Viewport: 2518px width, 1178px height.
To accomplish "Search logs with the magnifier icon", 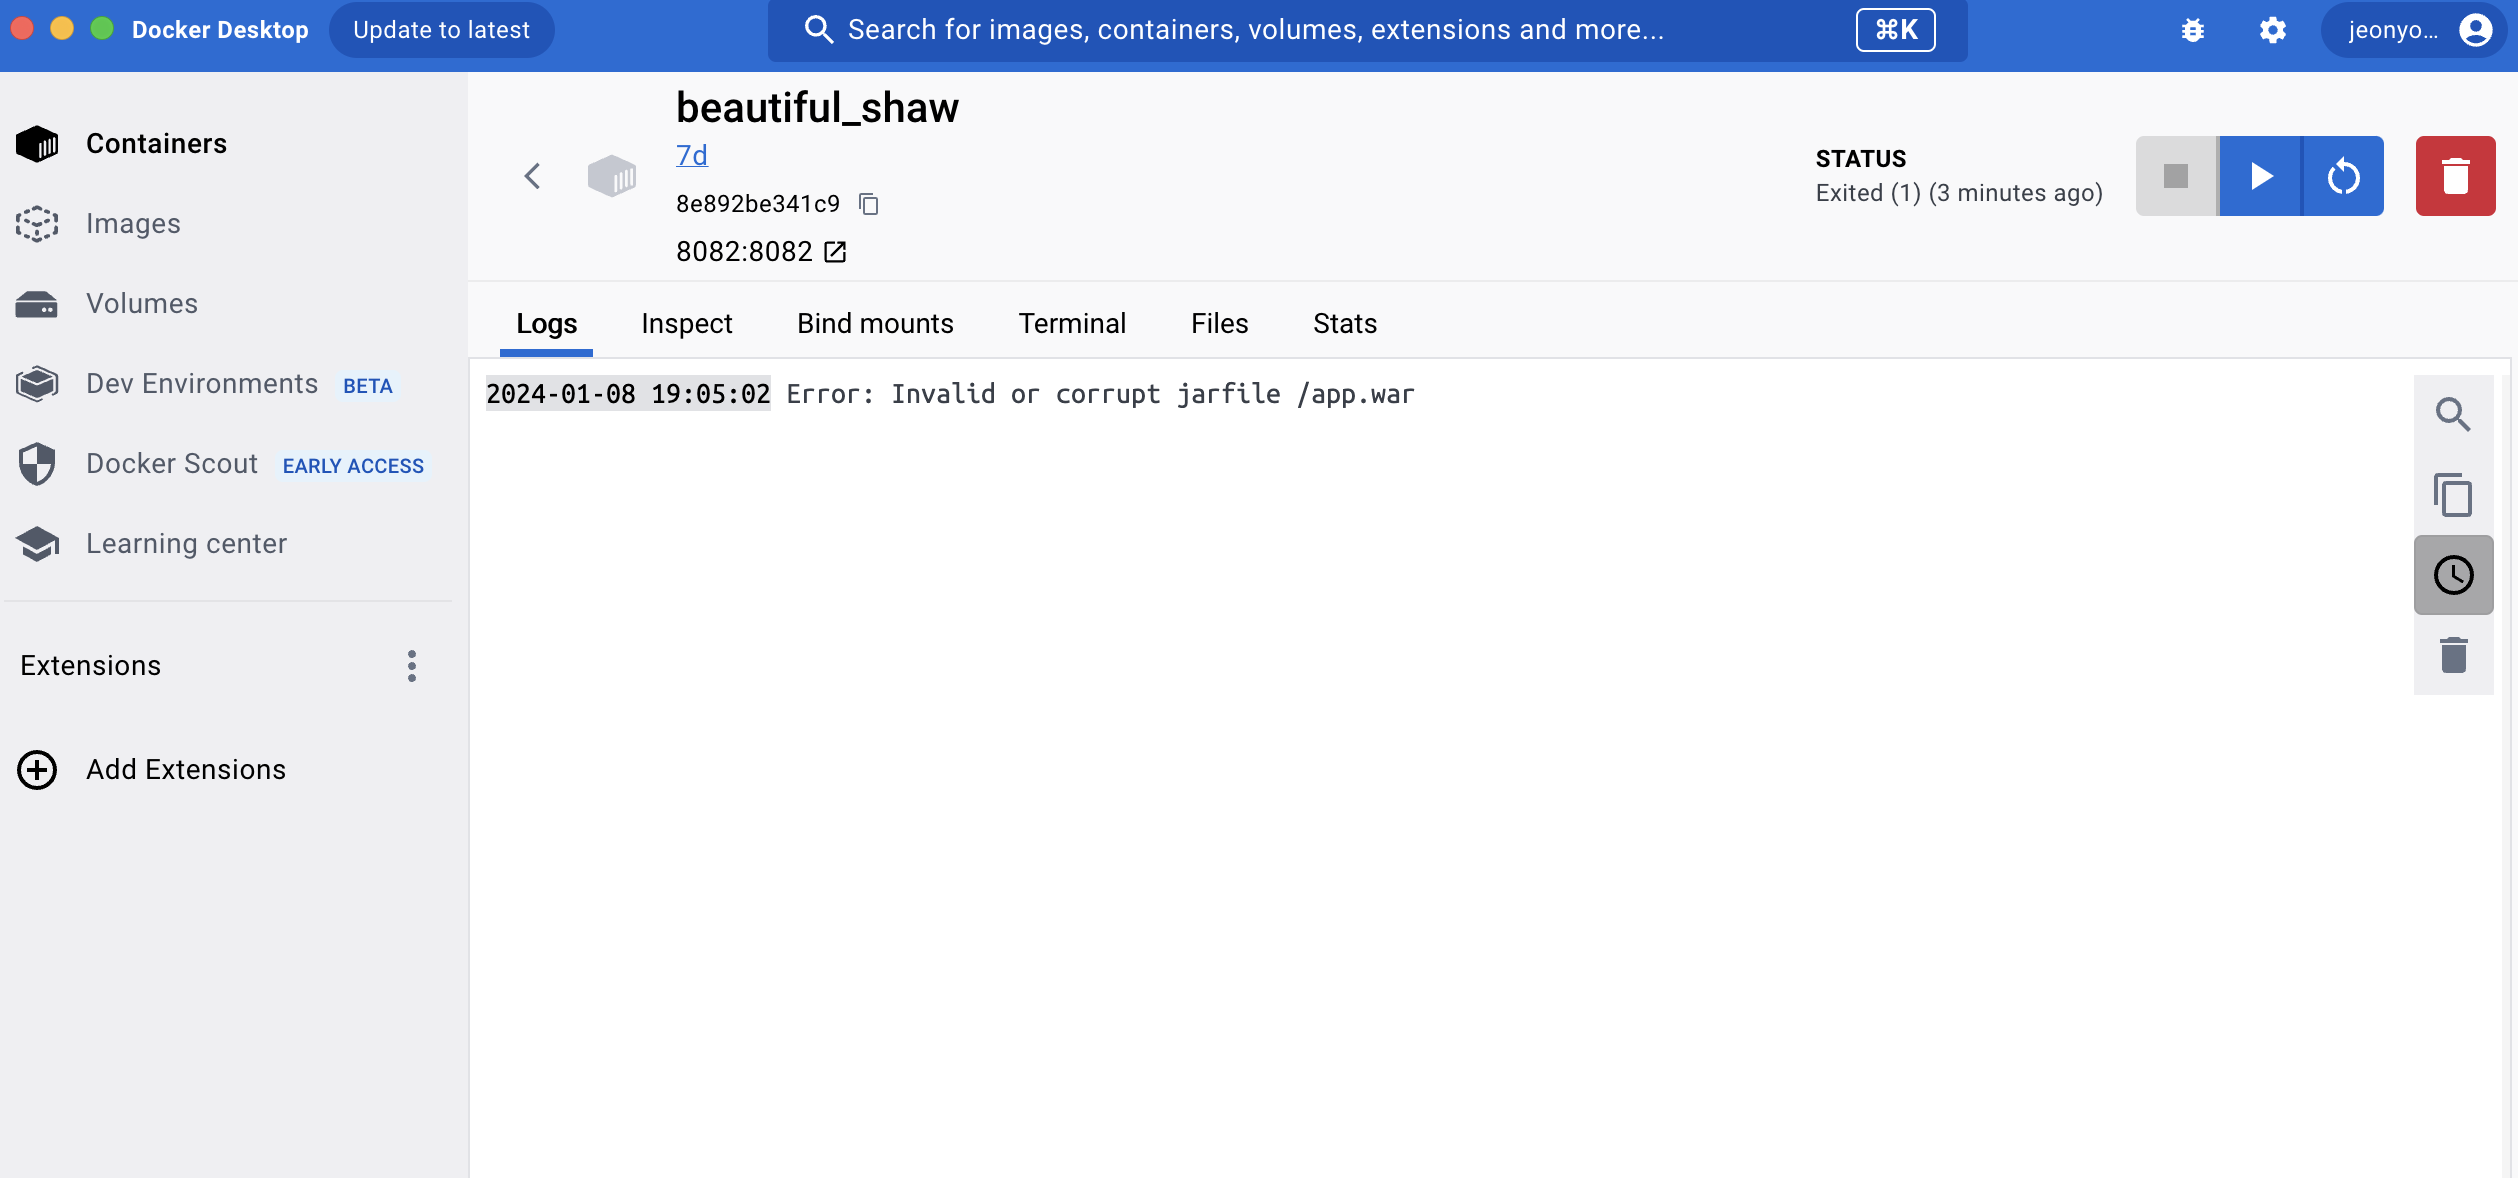I will click(x=2453, y=414).
